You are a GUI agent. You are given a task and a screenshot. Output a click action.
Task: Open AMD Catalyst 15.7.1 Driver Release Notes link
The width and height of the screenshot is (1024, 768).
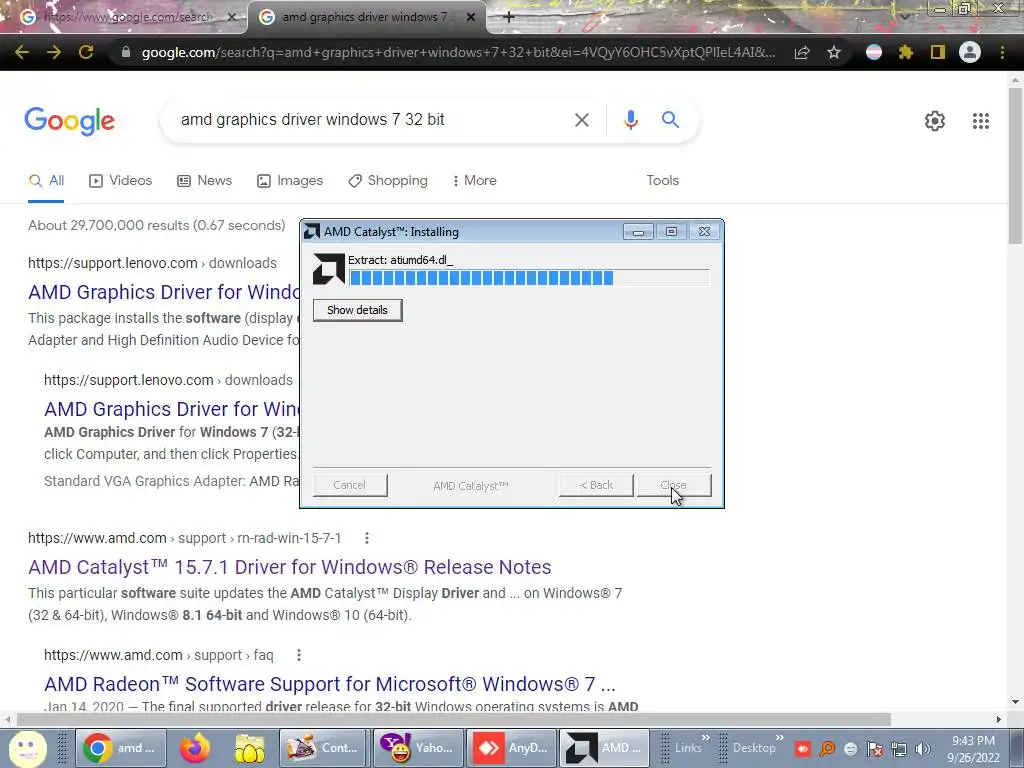(289, 567)
